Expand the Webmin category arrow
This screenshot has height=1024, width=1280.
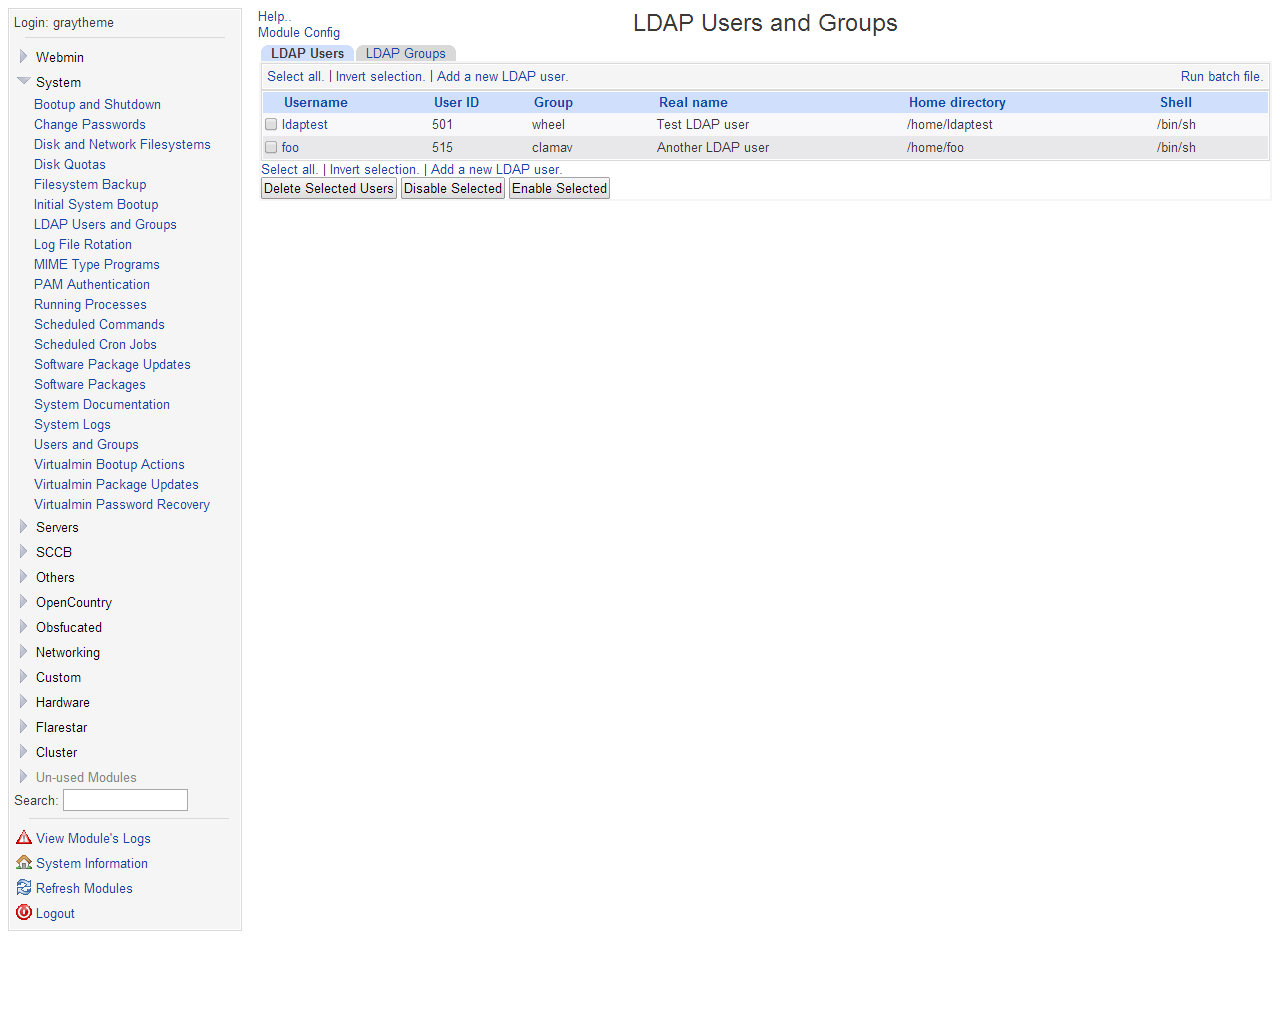(x=24, y=57)
